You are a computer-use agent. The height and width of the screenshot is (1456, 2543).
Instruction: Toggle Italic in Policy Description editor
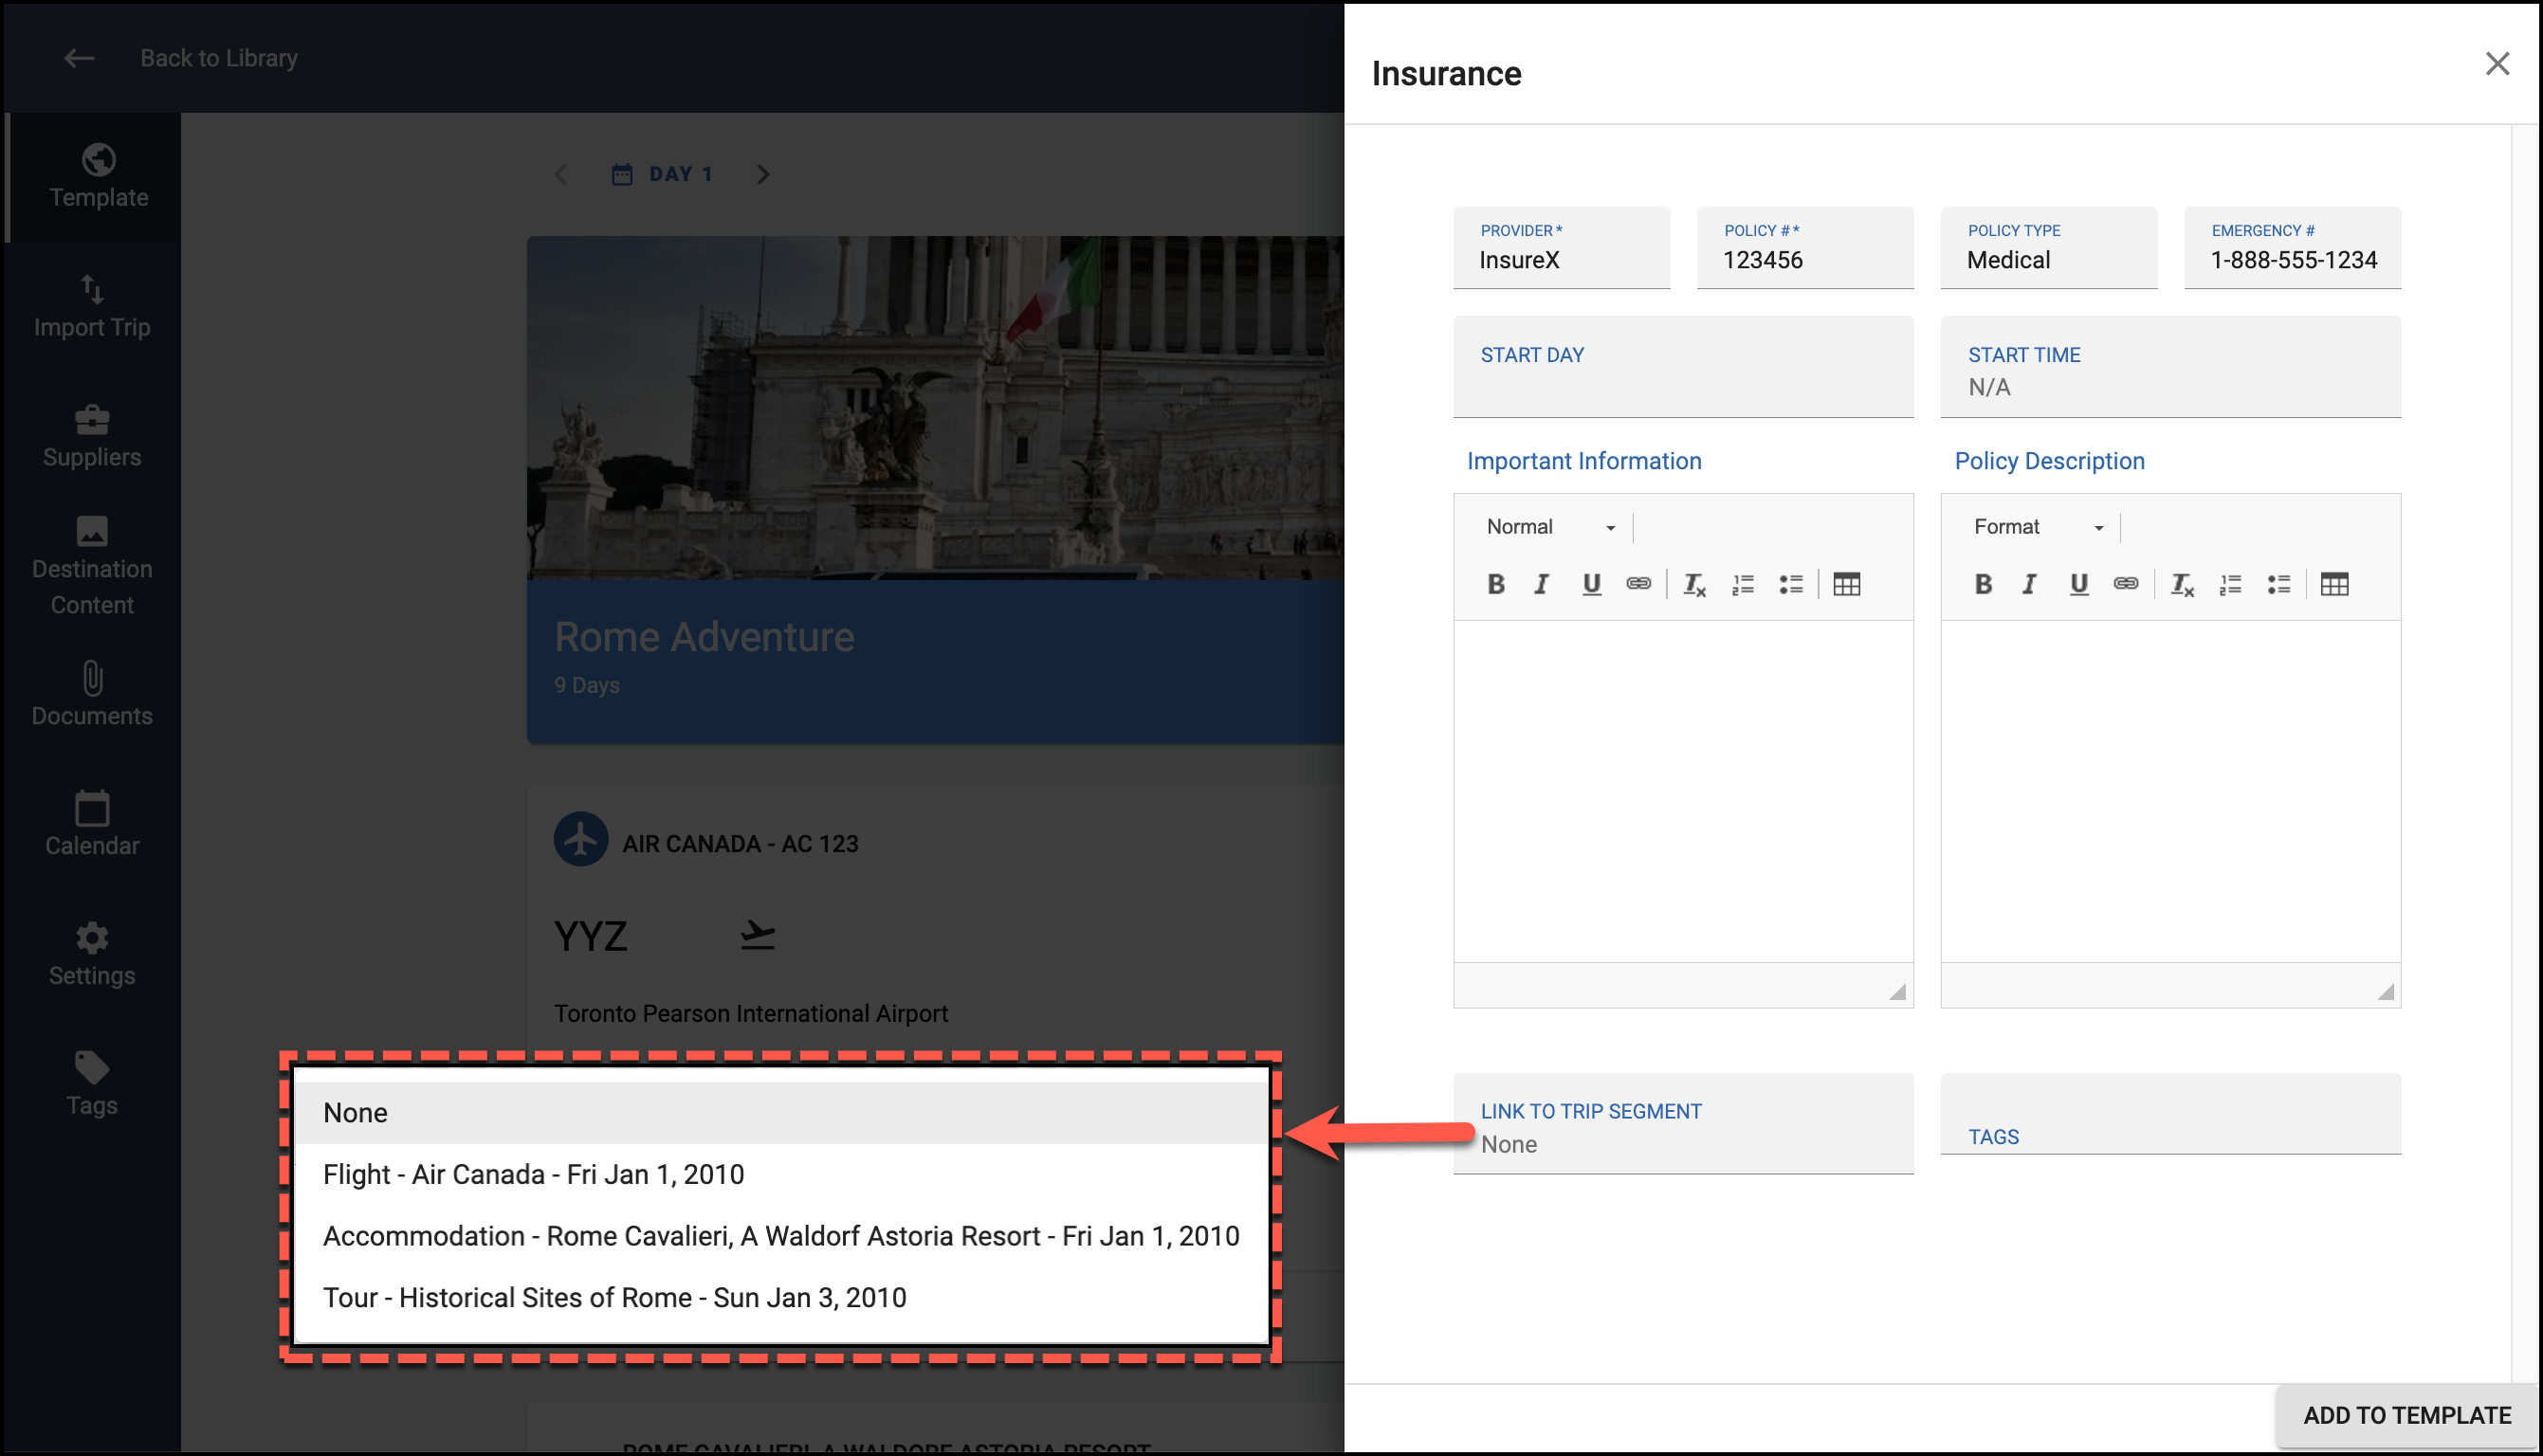(x=2029, y=584)
